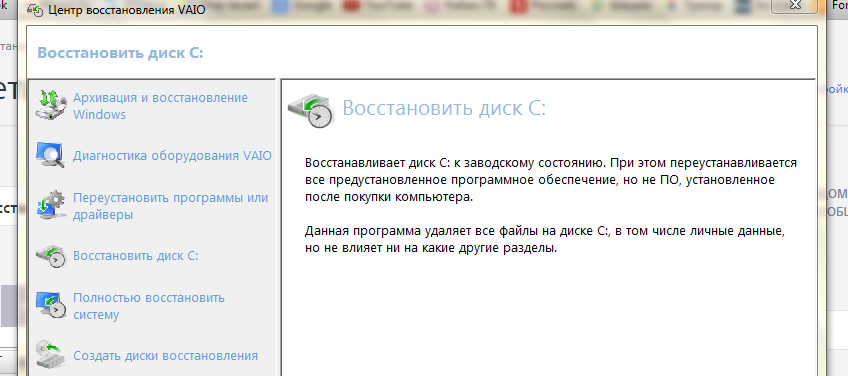The height and width of the screenshot is (376, 848).
Task: Select Восстановить диск C: in sidebar
Action: click(x=136, y=256)
